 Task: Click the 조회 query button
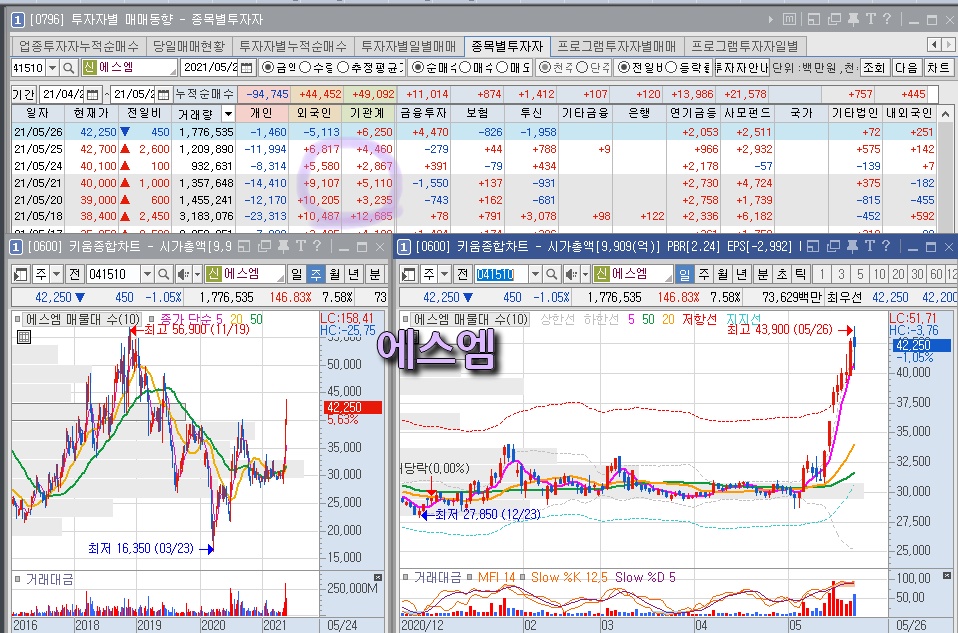pyautogui.click(x=874, y=68)
